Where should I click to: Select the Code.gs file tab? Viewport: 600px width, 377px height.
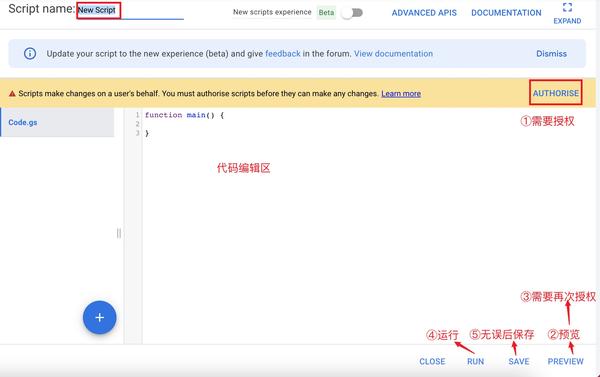tap(57, 122)
